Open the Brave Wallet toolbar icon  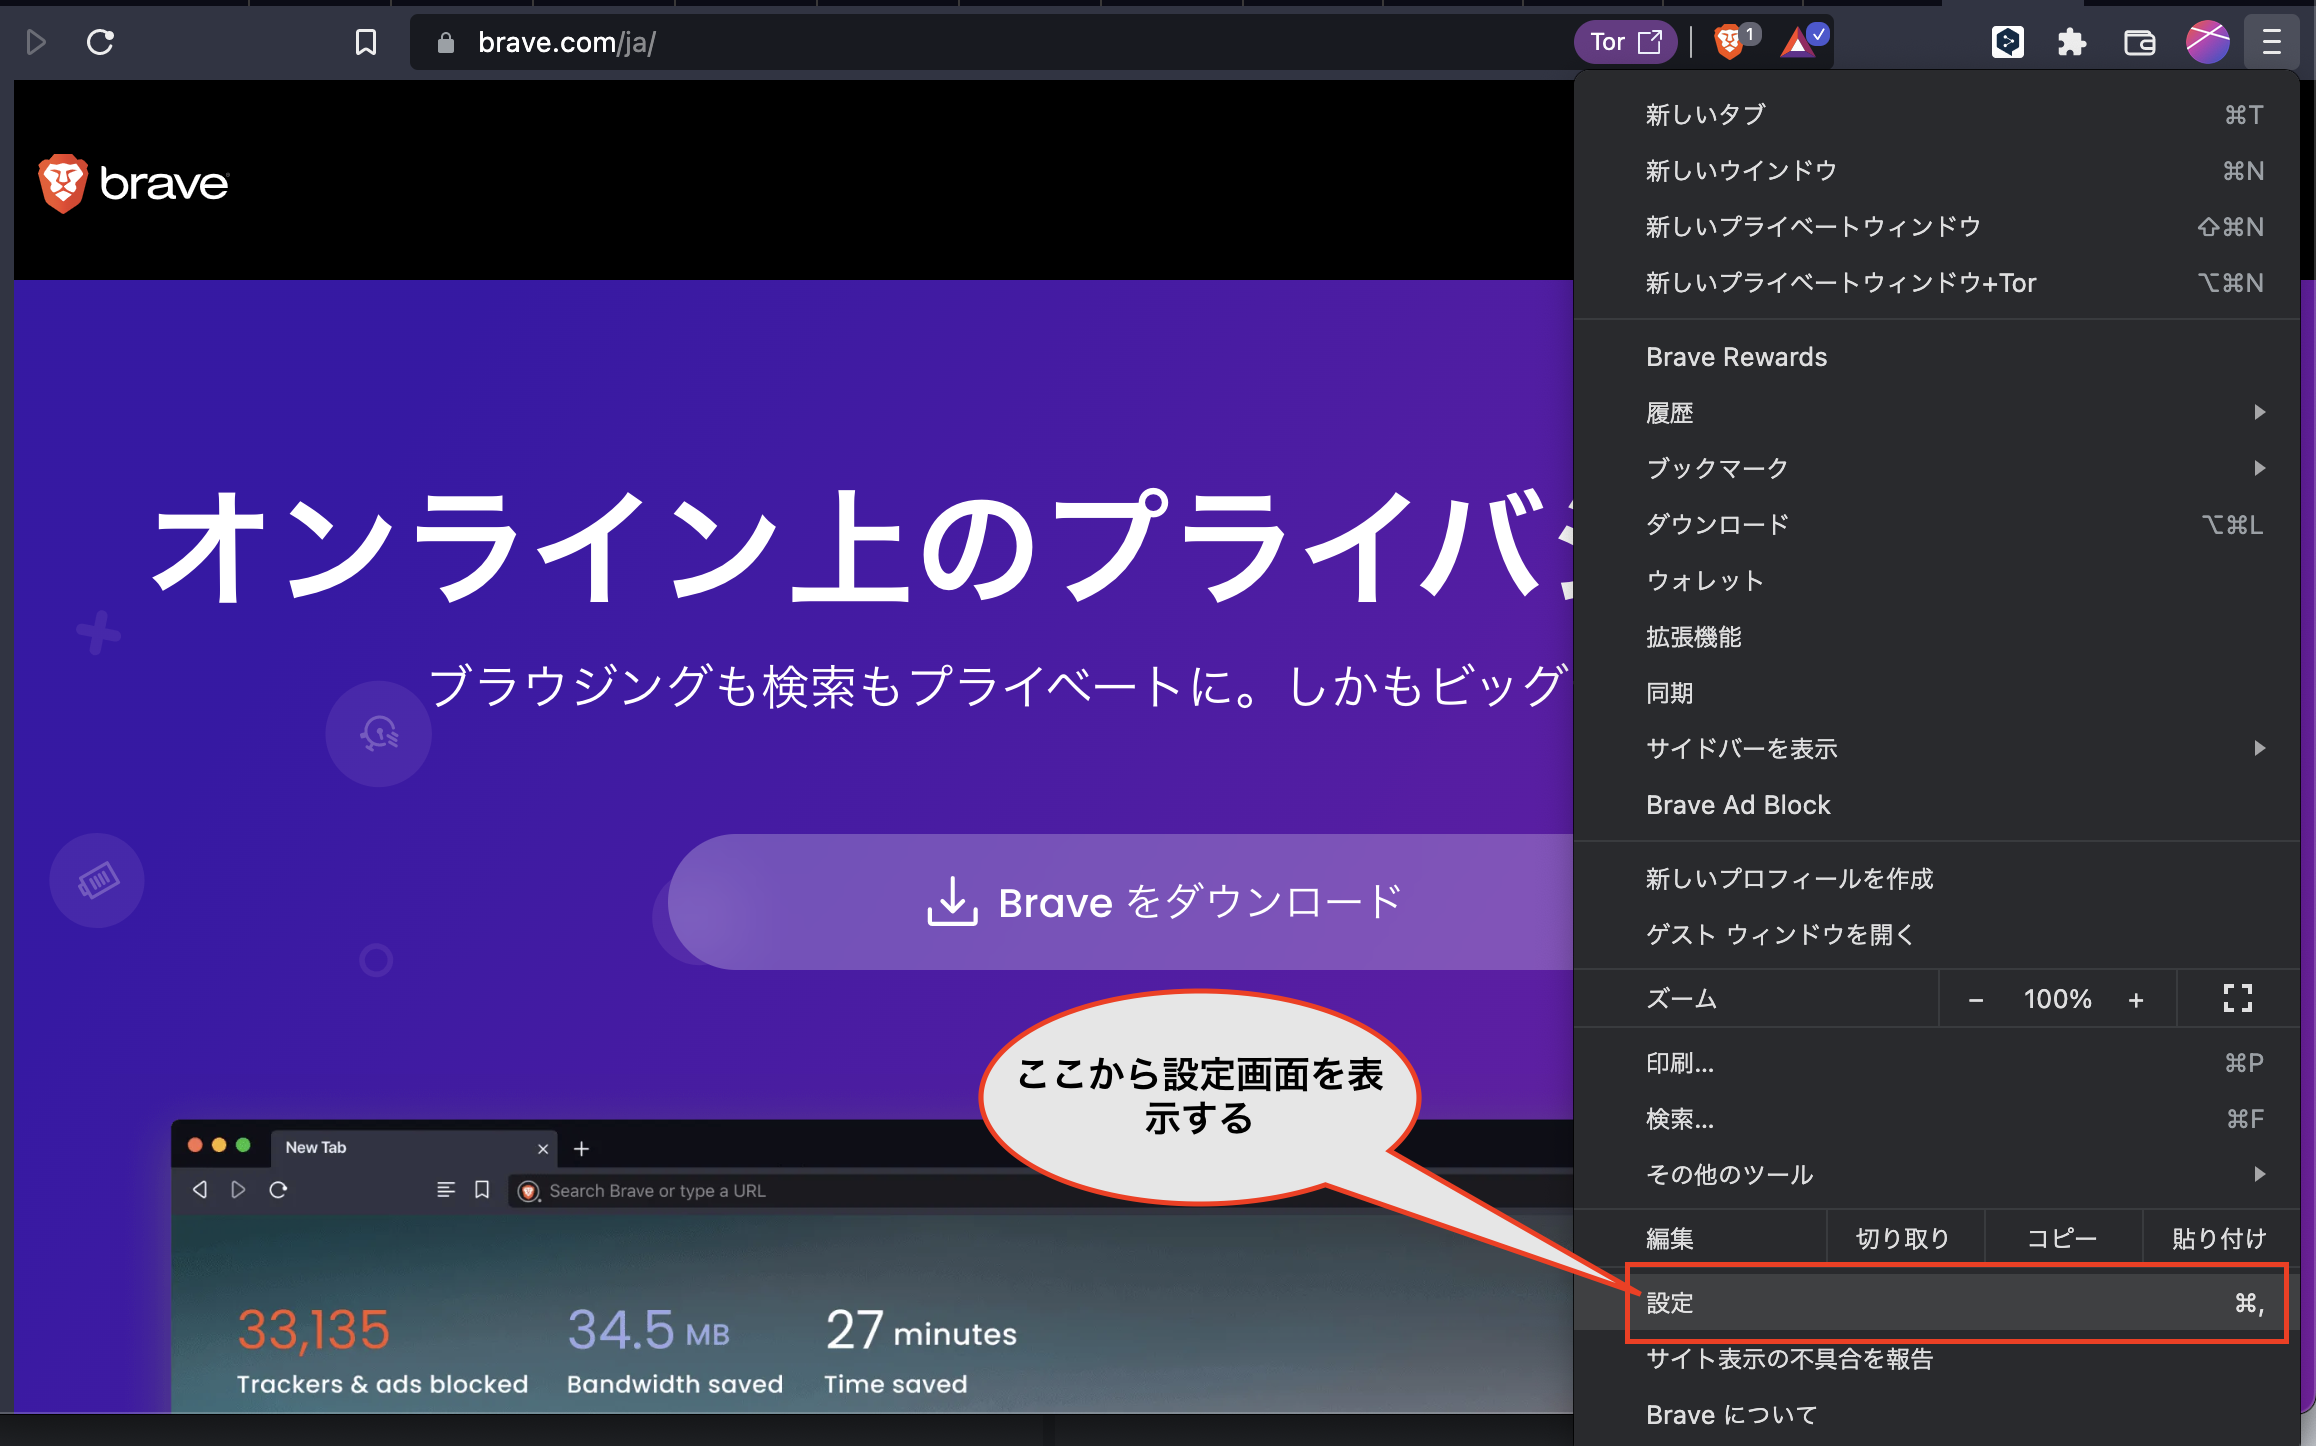2139,42
